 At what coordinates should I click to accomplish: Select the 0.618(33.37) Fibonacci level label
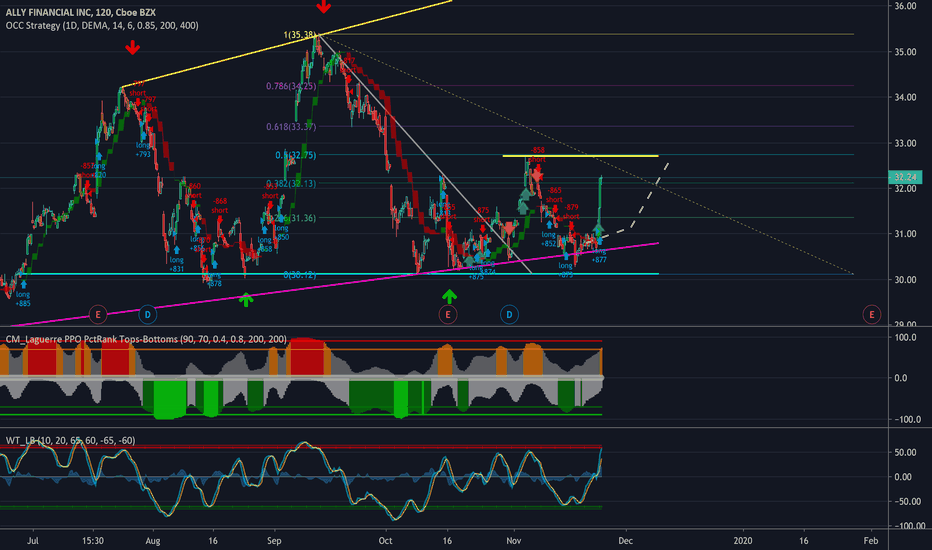[291, 127]
